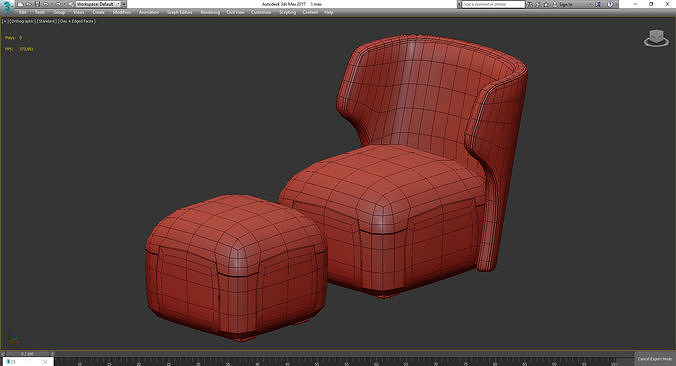Click the Save File floppy icon
The image size is (676, 366).
[38, 4]
